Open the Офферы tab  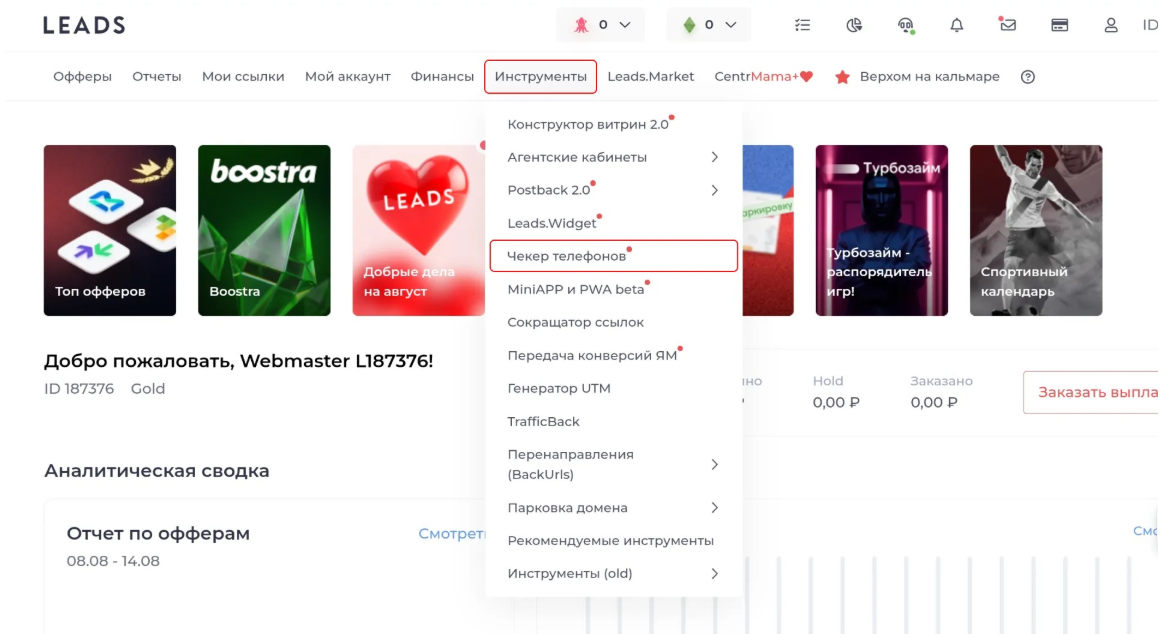[x=82, y=76]
